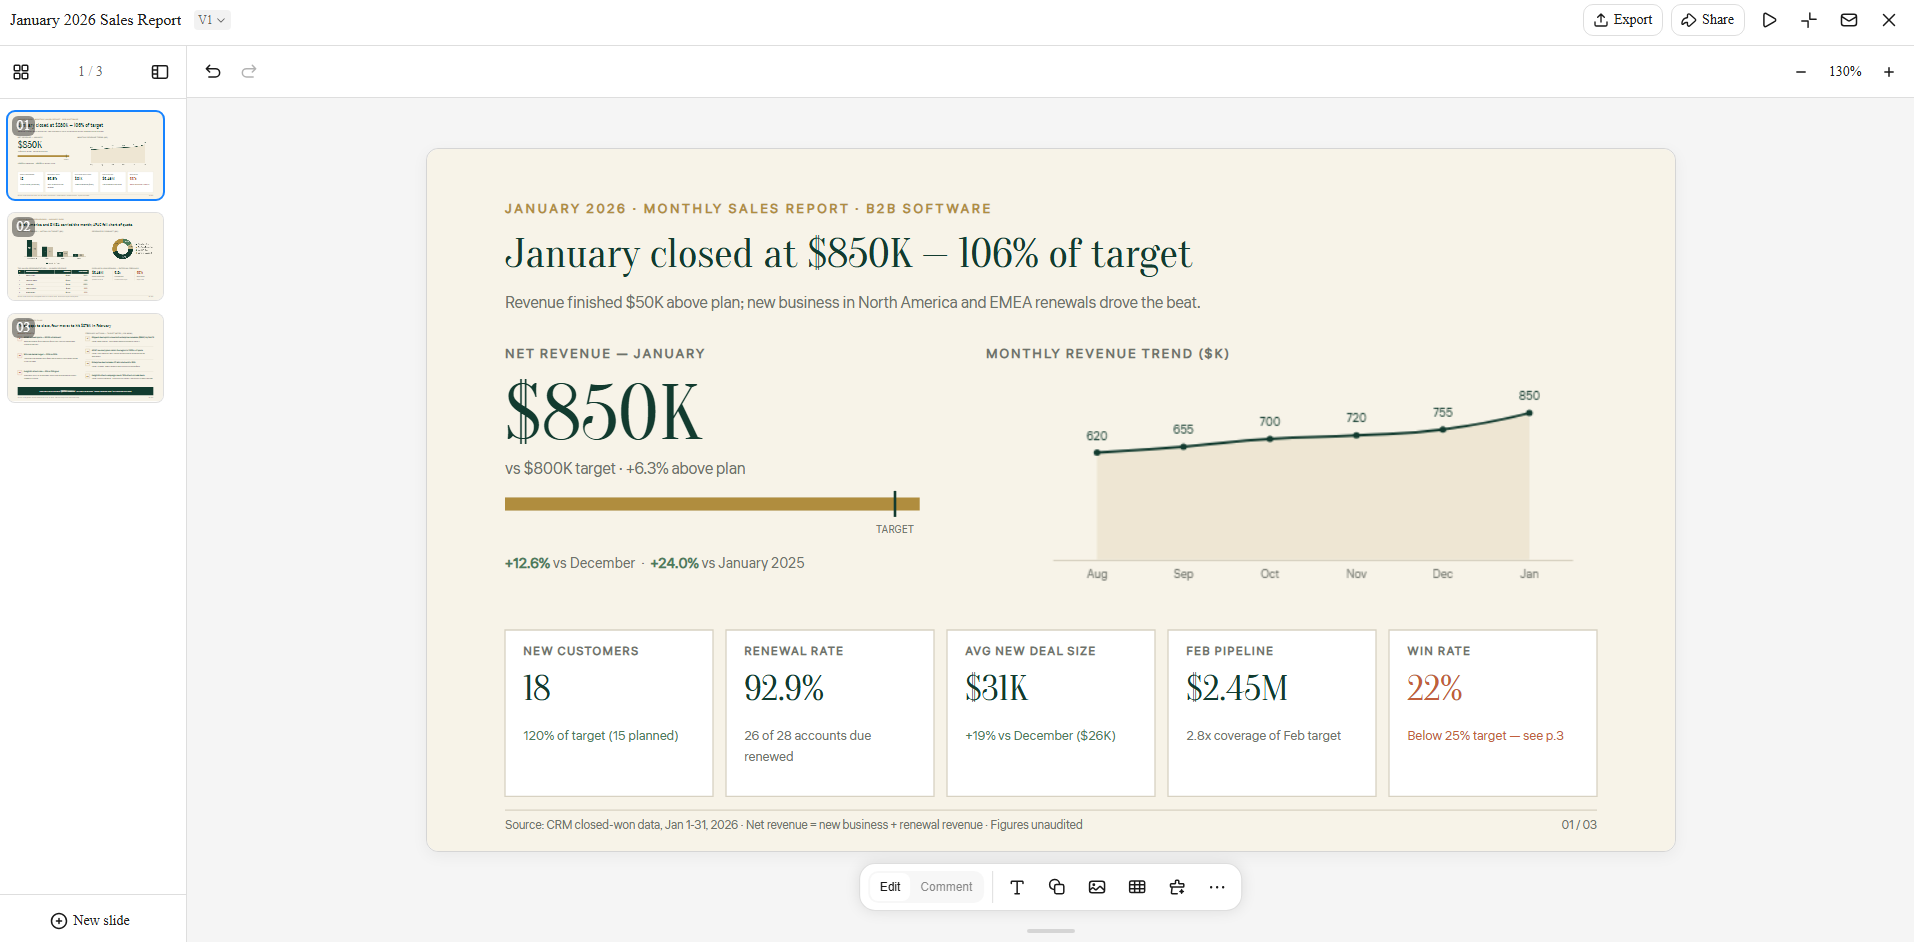Zoom out with the minus control

tap(1801, 72)
